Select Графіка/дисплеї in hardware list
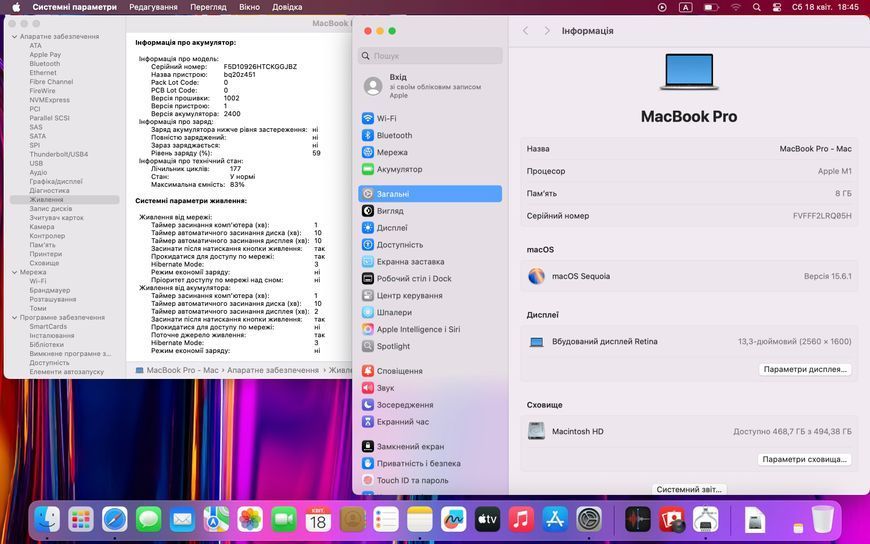The width and height of the screenshot is (870, 544). point(55,182)
